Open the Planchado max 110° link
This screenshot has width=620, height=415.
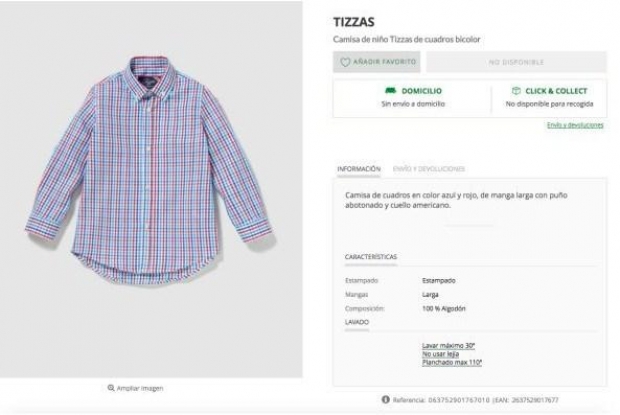pos(453,362)
